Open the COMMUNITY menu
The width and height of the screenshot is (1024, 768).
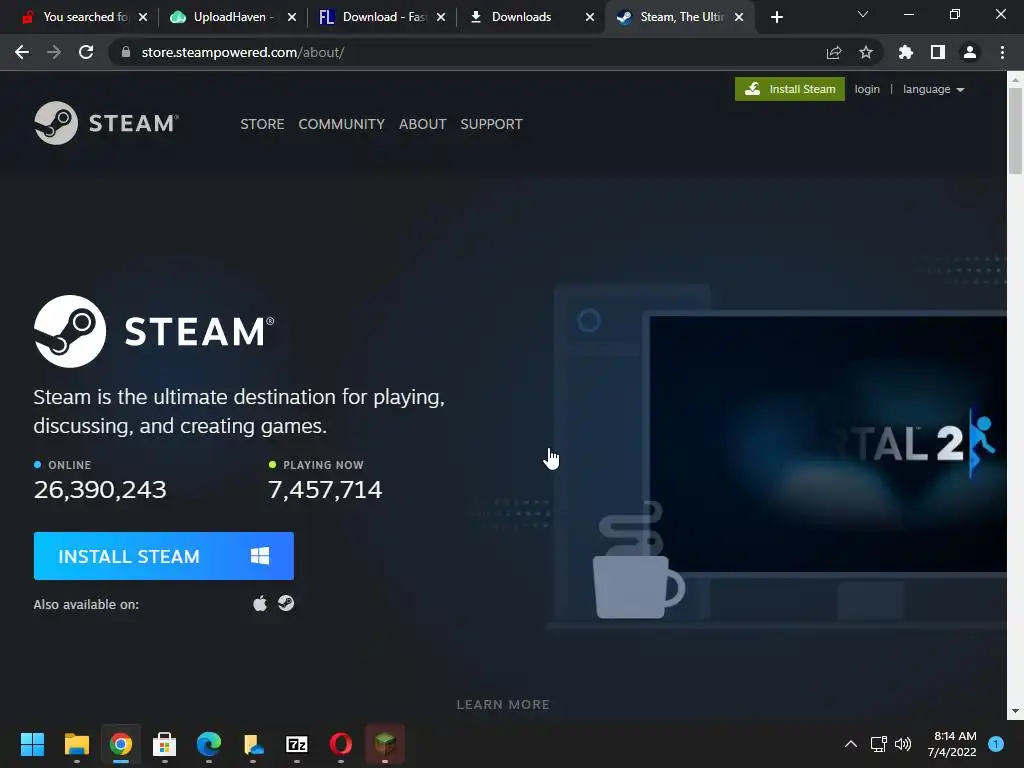click(342, 124)
